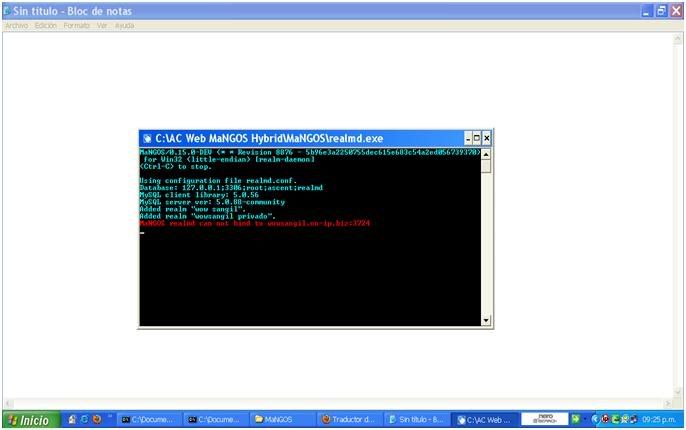Viewport: 686px width, 430px height.
Task: Open the Edición menu
Action: (46, 26)
